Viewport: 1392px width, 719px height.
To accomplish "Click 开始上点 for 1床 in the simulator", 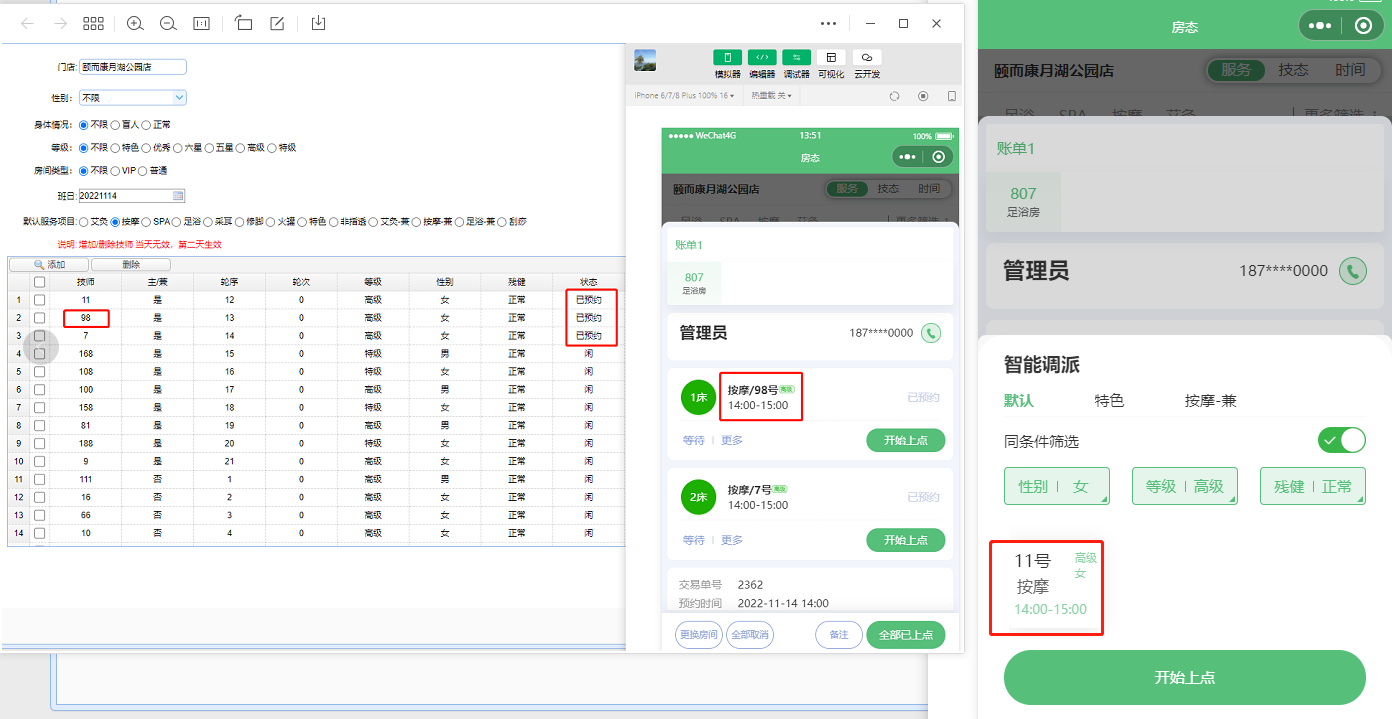I will coord(905,440).
